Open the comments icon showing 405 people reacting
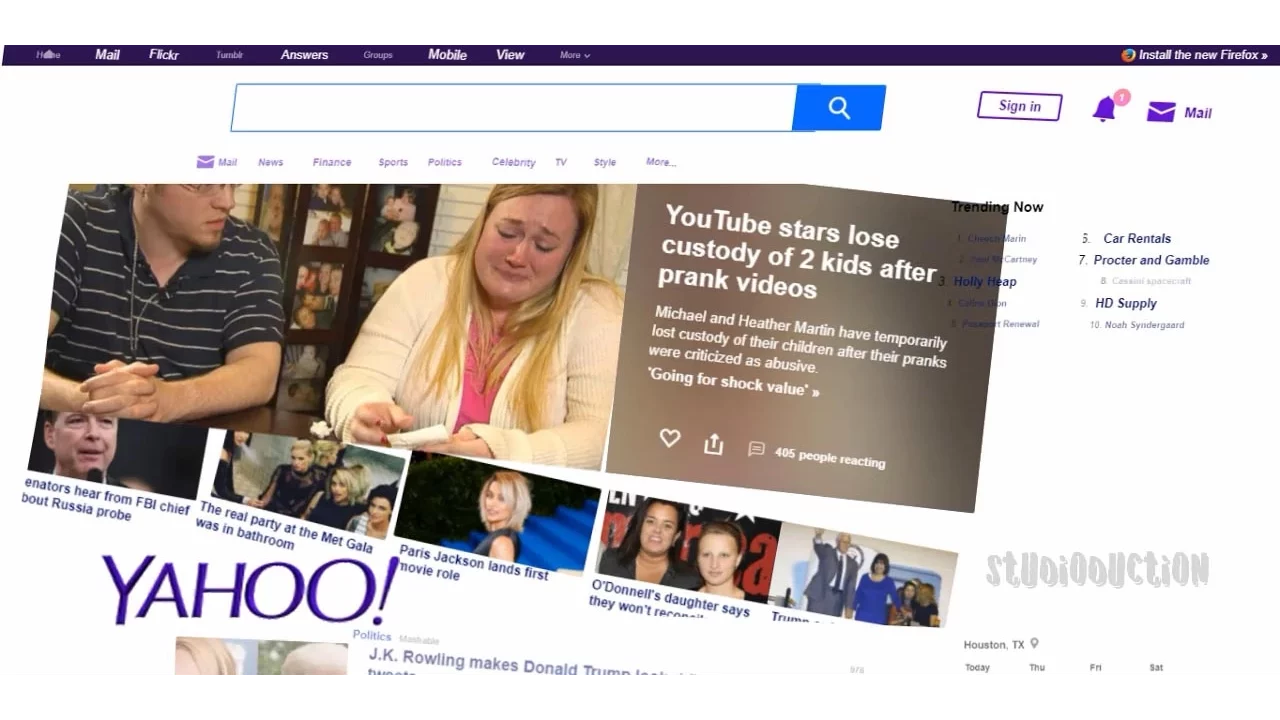Screen dimensions: 1280x720 coord(757,450)
